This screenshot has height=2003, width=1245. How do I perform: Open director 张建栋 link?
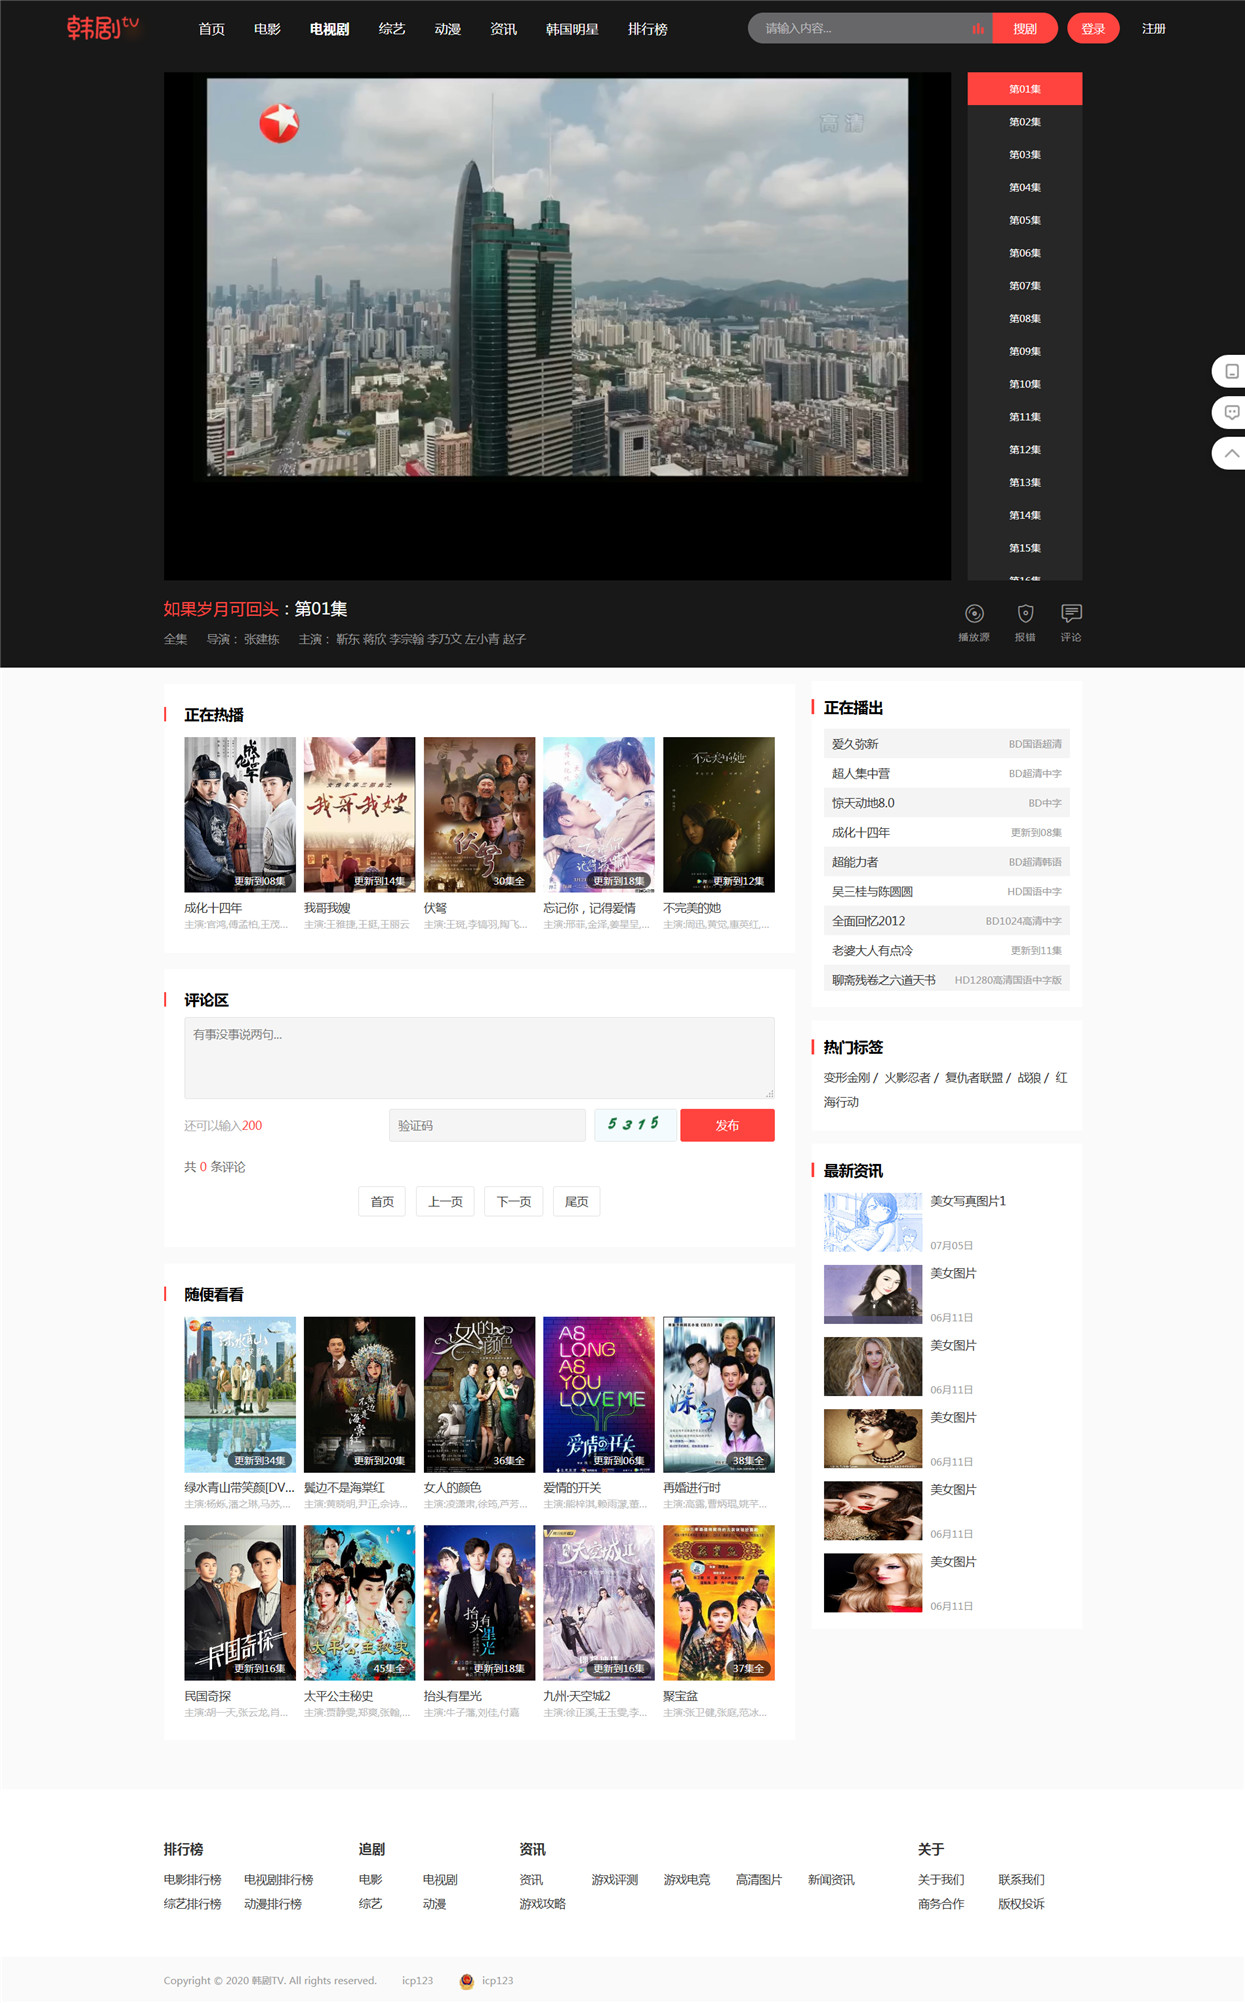(261, 639)
